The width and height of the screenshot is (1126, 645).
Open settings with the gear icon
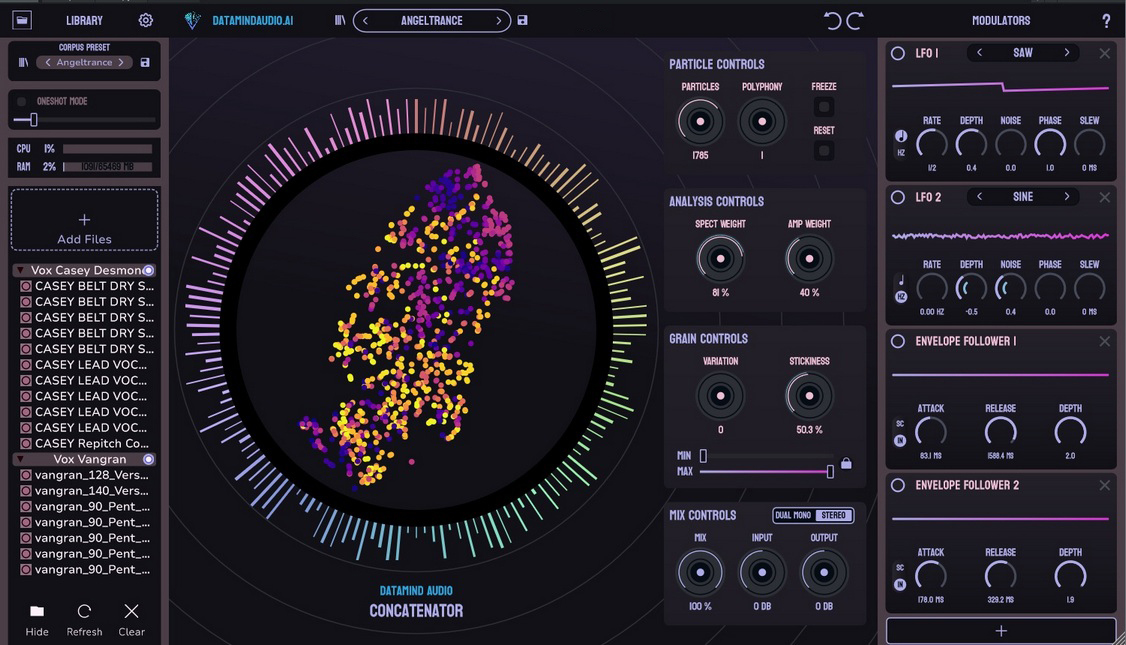(146, 20)
